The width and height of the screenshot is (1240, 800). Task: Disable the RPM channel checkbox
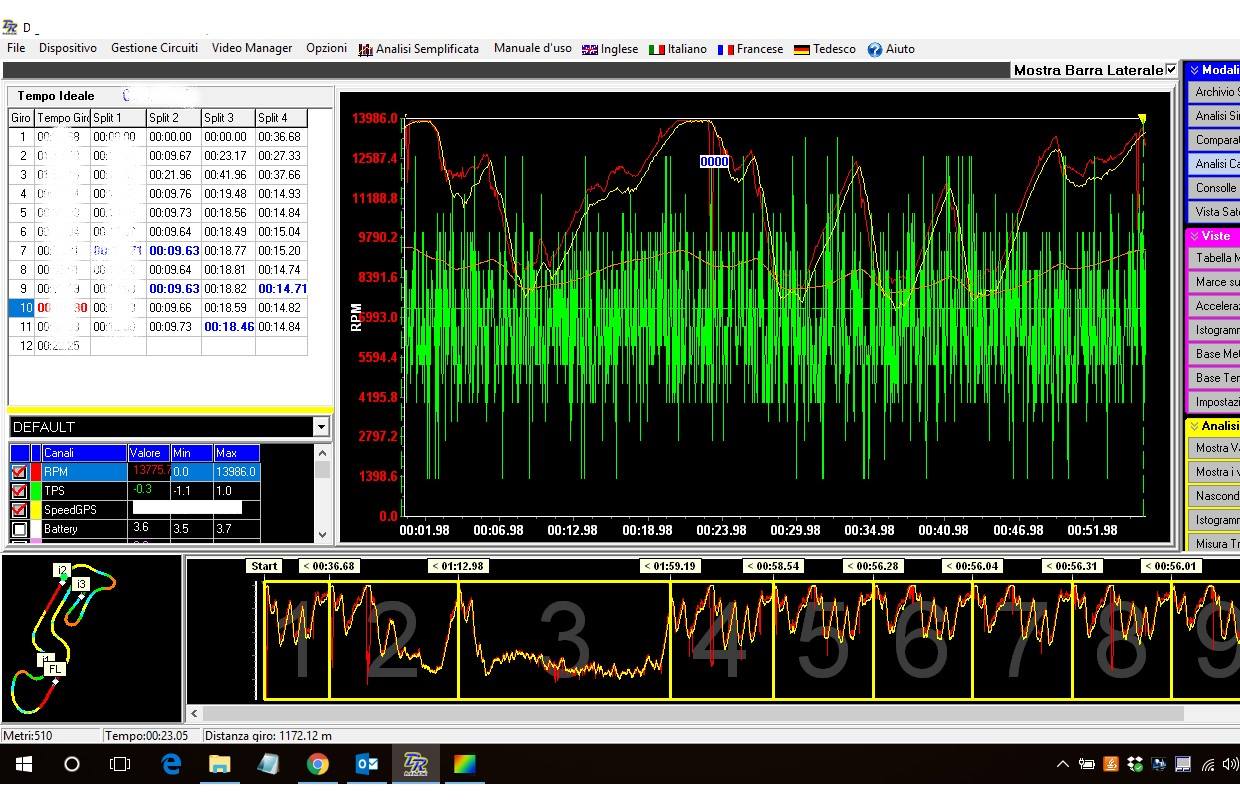pos(19,472)
